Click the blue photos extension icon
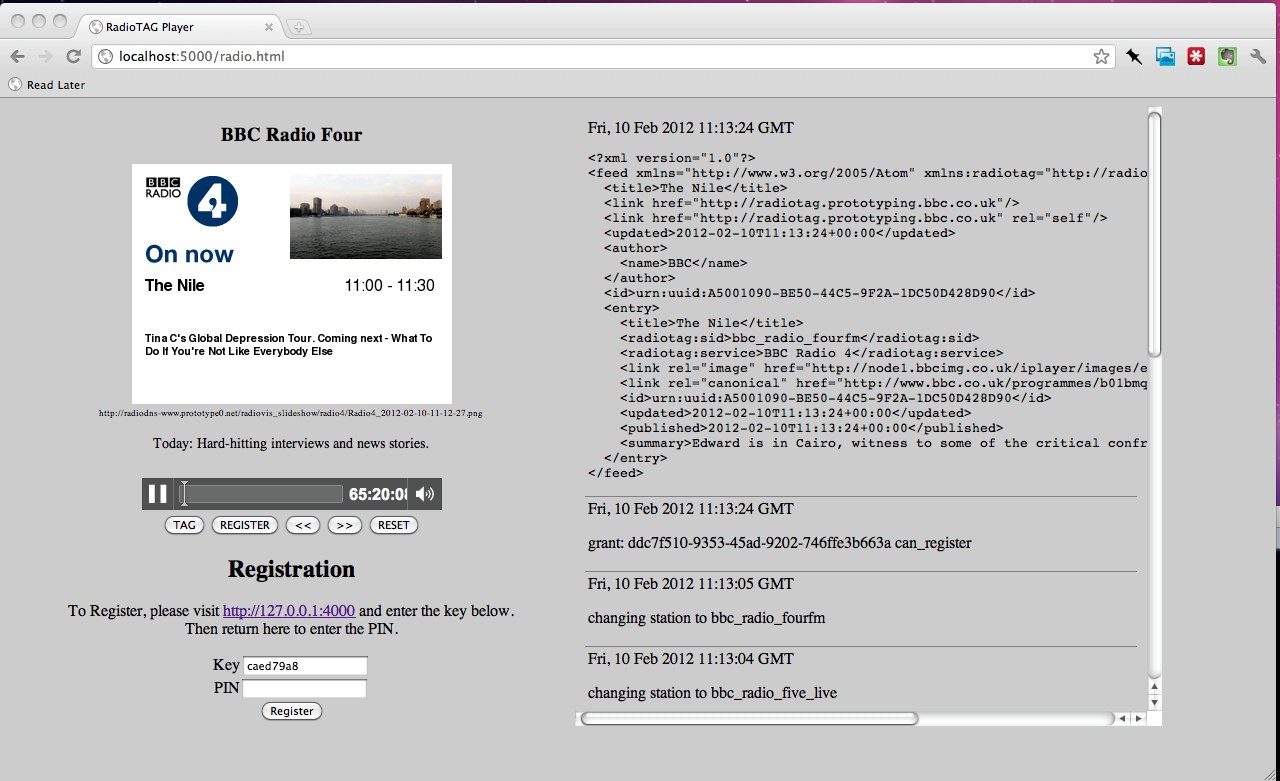 point(1165,56)
